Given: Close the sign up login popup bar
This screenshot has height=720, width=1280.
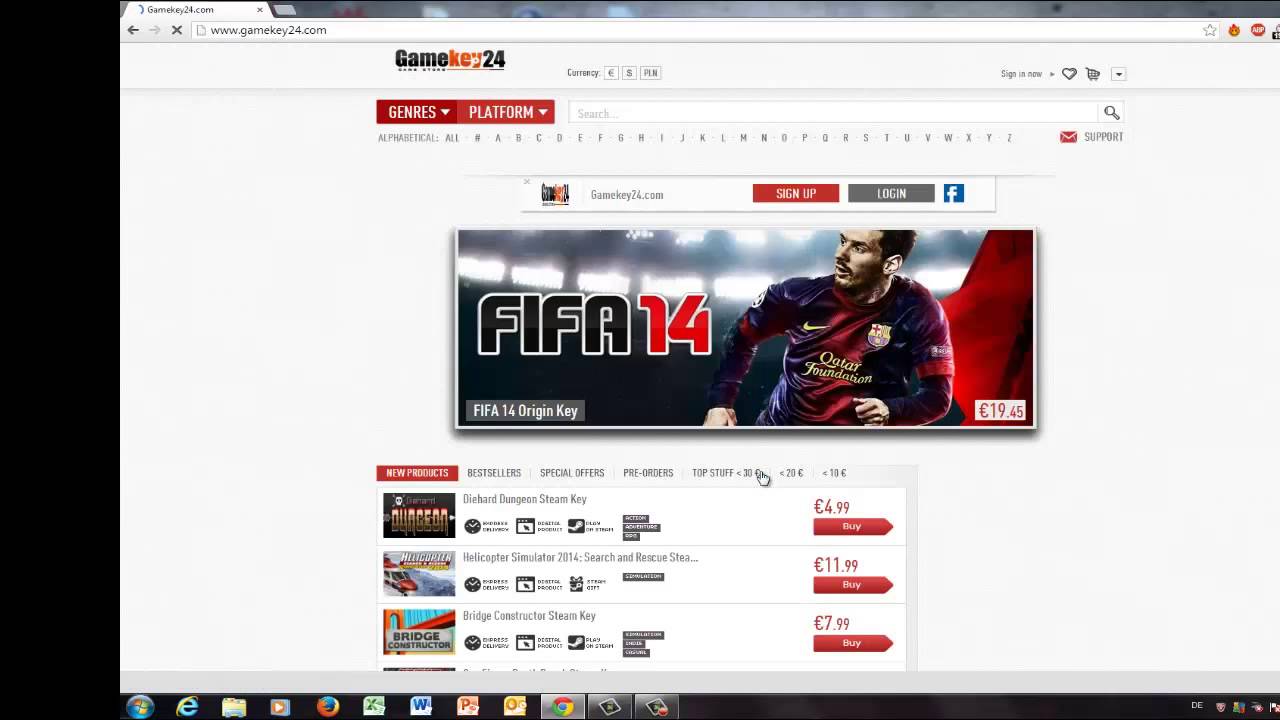Looking at the screenshot, I should click(x=527, y=182).
